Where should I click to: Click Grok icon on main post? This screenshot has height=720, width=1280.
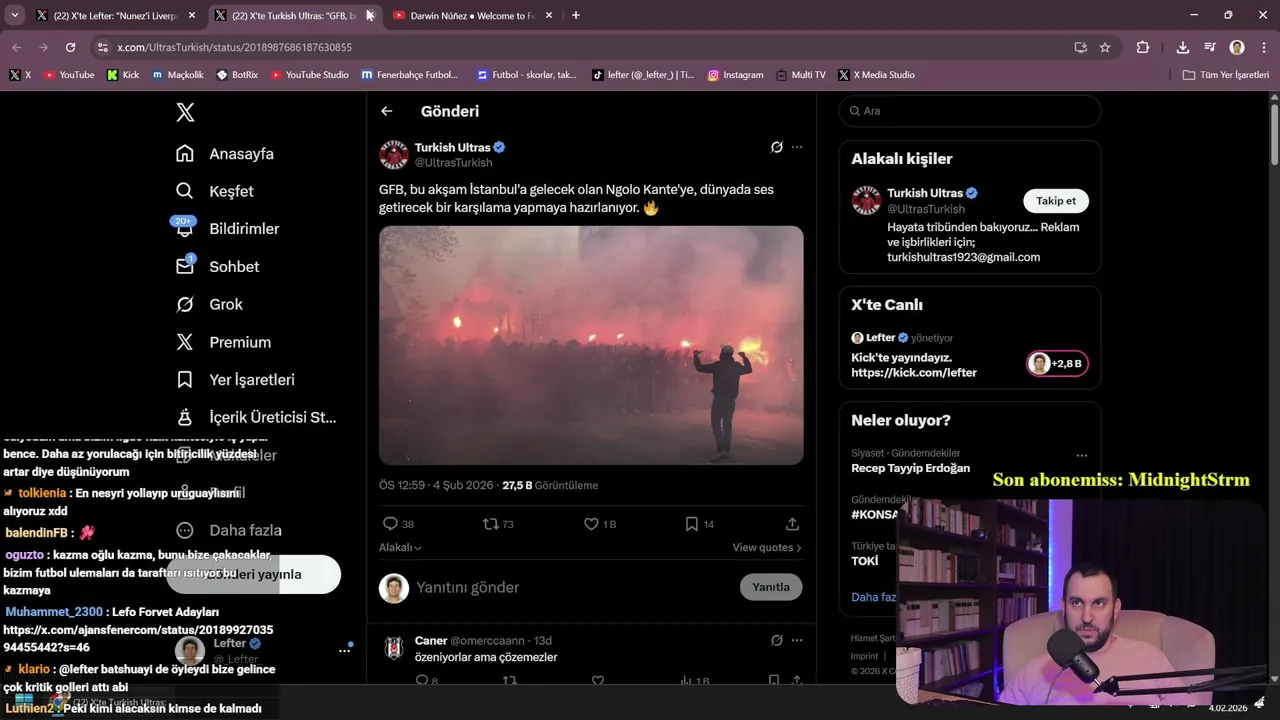click(776, 147)
